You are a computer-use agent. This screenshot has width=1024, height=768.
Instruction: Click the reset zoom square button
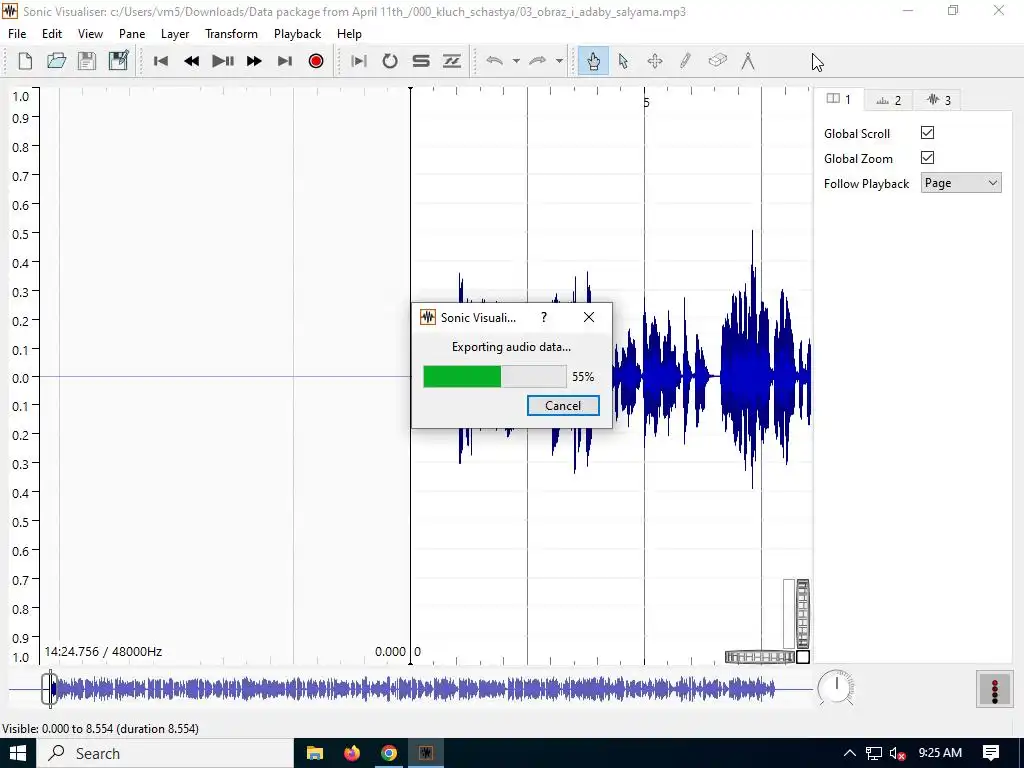tap(803, 657)
